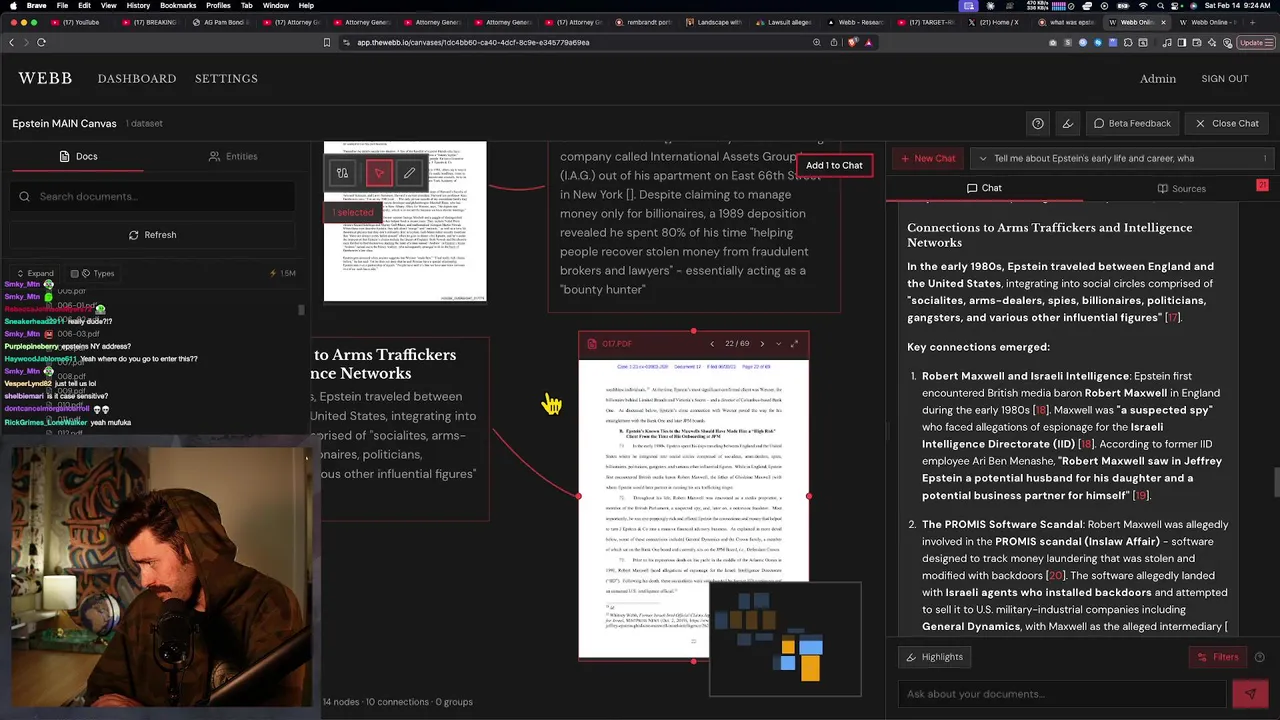Click the '1 selected' badge

coord(353,212)
